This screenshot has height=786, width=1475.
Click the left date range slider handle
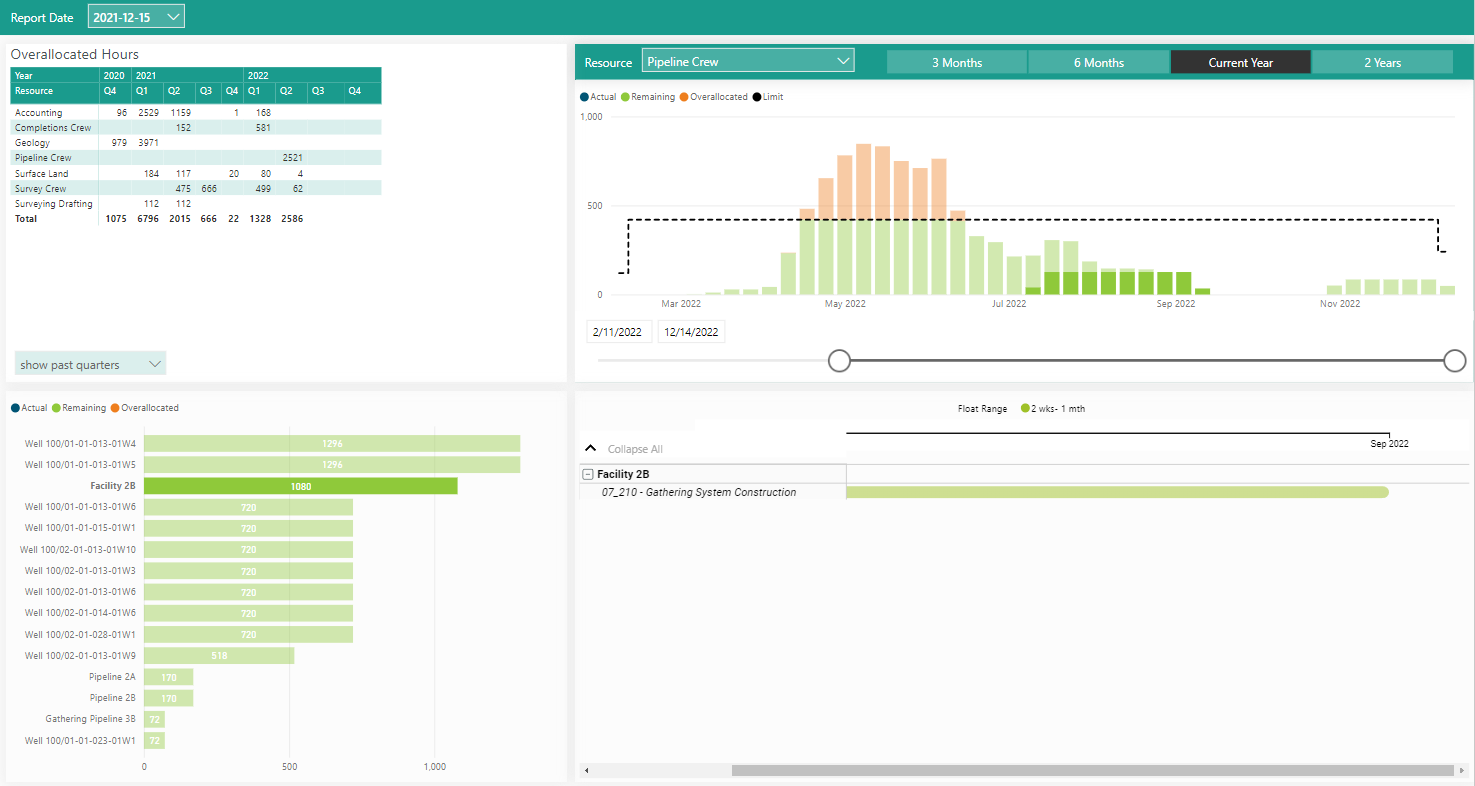coord(840,361)
